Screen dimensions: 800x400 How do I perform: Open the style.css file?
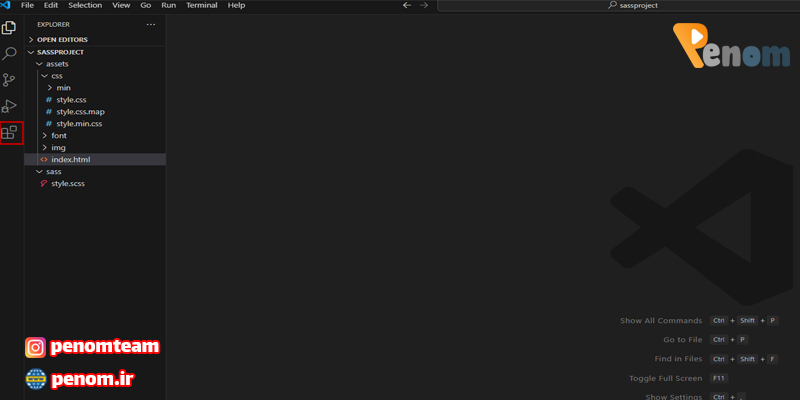71,100
